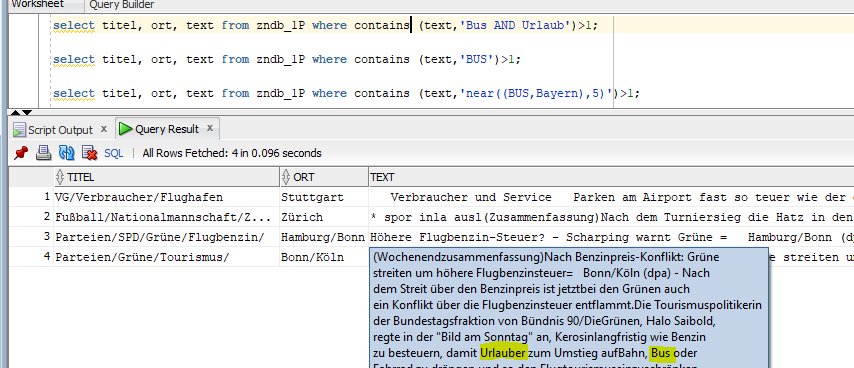Place cursor in near((BUS,Bayern),5) query line

pyautogui.click(x=346, y=93)
